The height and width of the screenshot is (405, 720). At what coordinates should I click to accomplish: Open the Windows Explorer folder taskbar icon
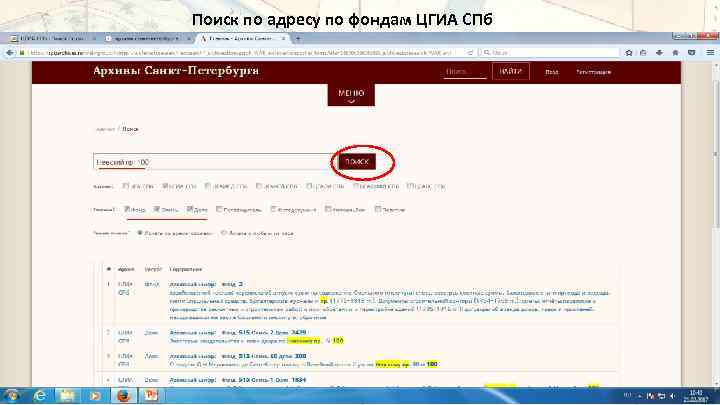pyautogui.click(x=67, y=396)
